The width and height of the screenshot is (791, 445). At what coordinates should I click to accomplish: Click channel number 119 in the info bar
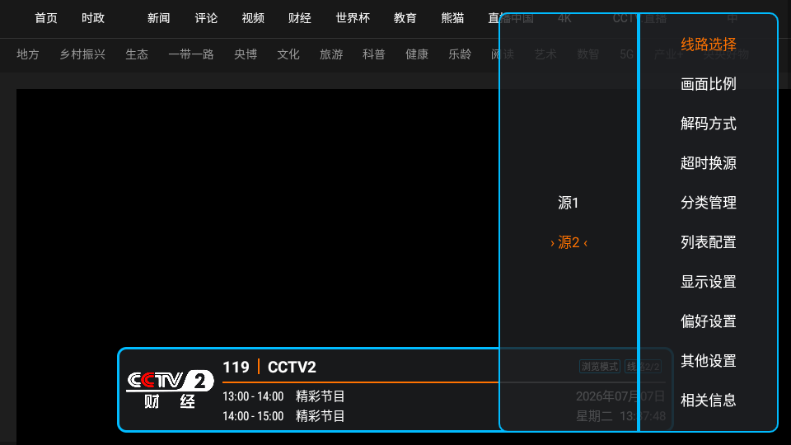point(236,367)
